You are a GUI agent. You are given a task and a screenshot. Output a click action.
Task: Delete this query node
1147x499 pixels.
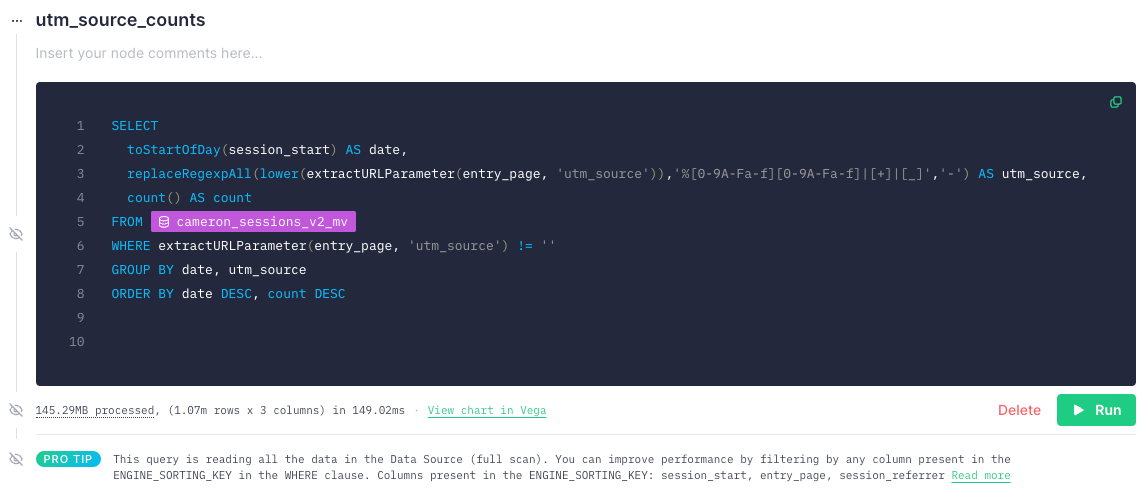(1019, 410)
